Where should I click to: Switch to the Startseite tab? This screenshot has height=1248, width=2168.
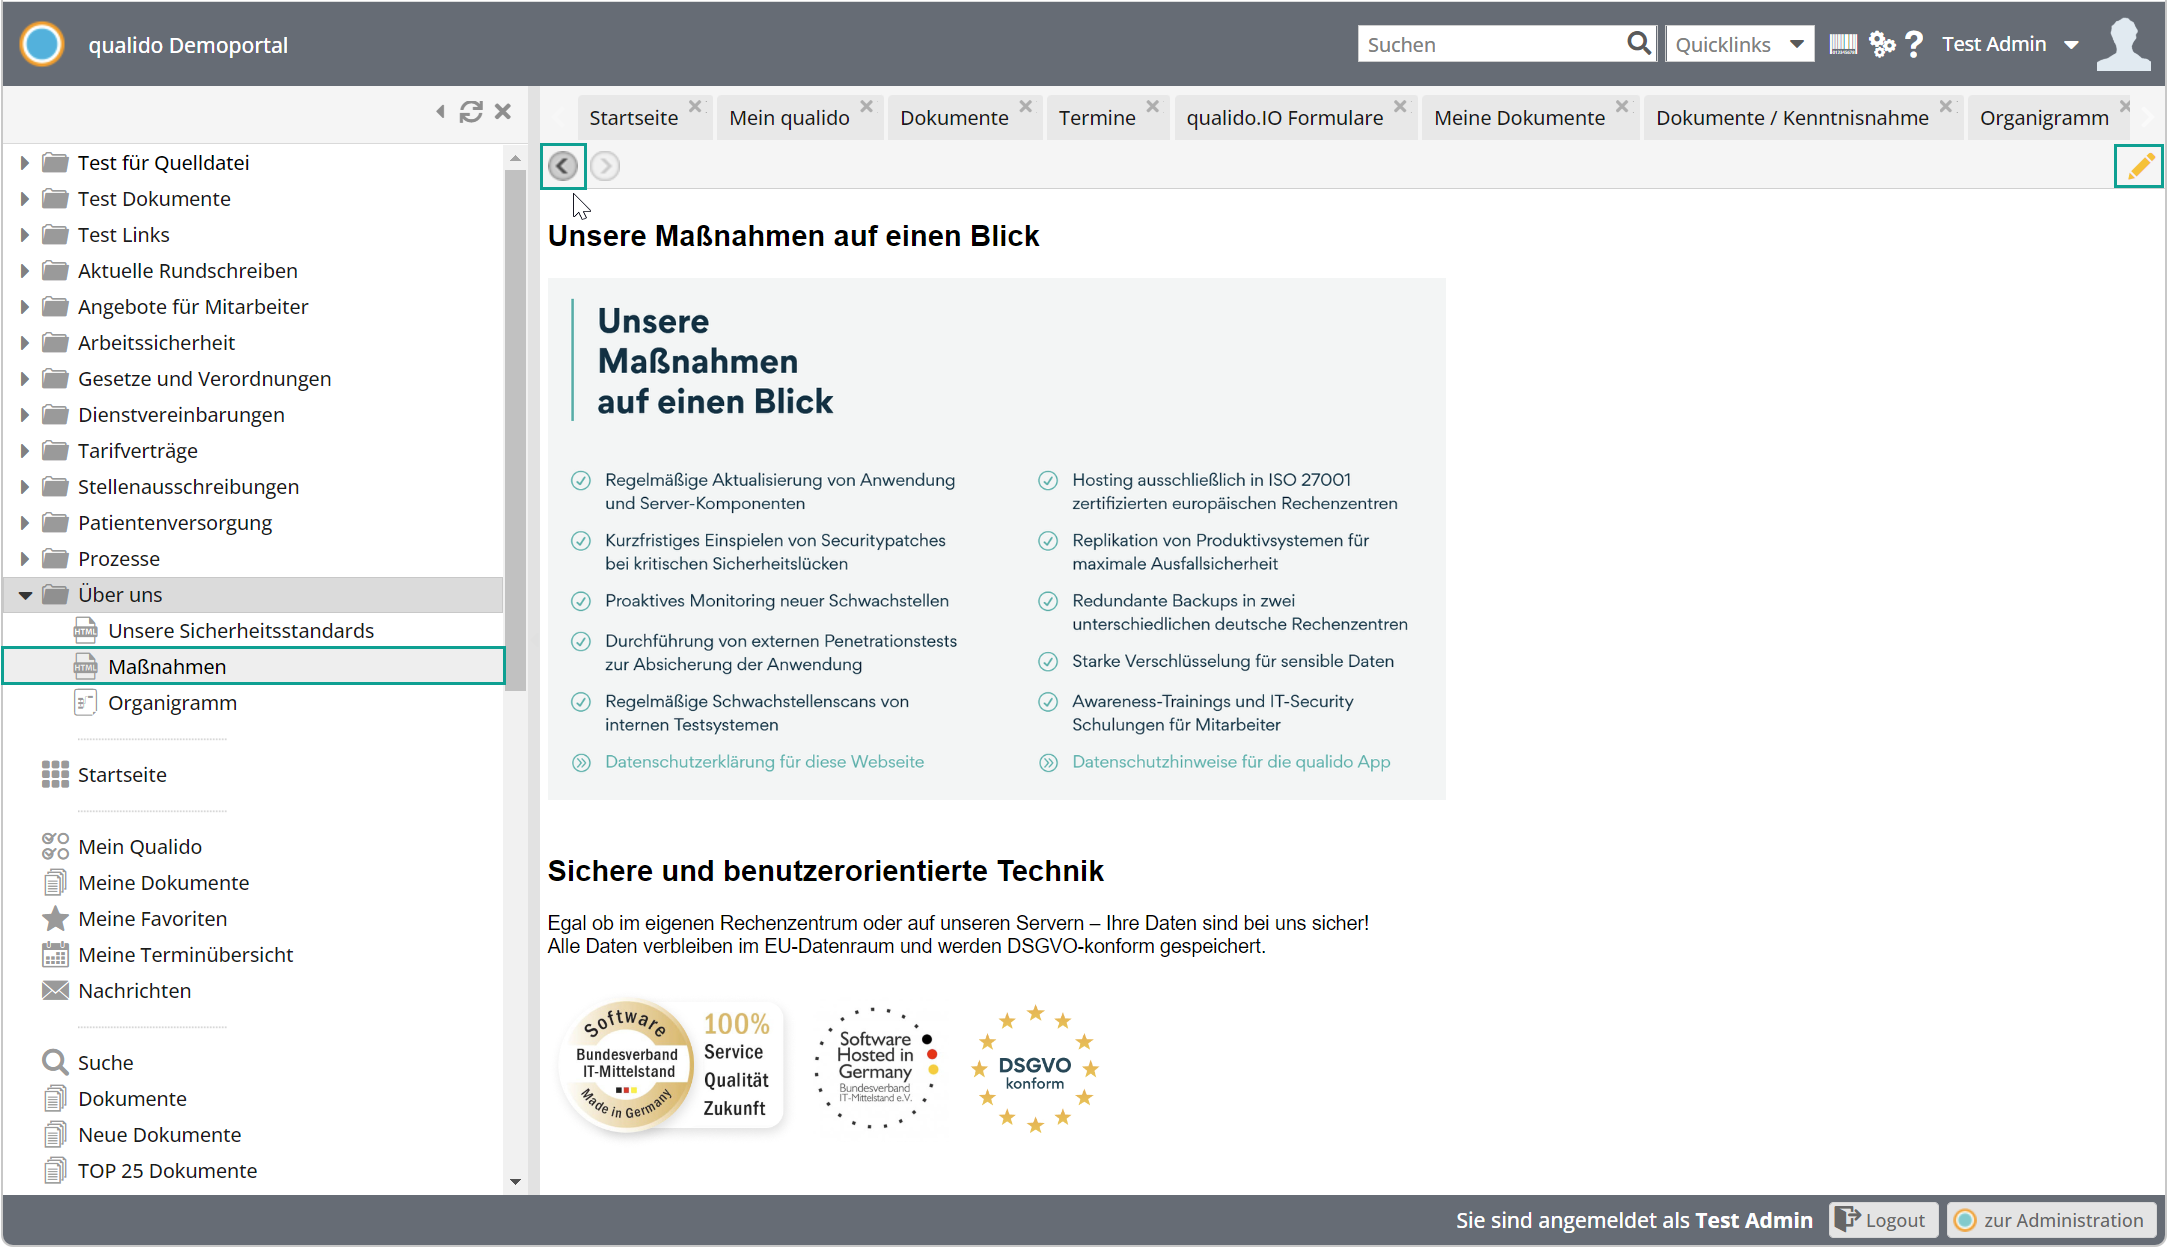(633, 118)
